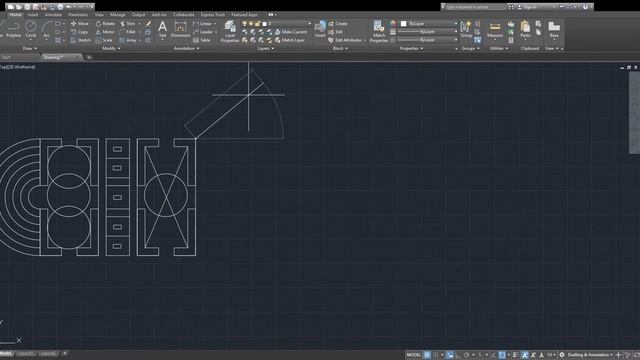This screenshot has width=640, height=360.
Task: Click the Copy tool
Action: (79, 32)
